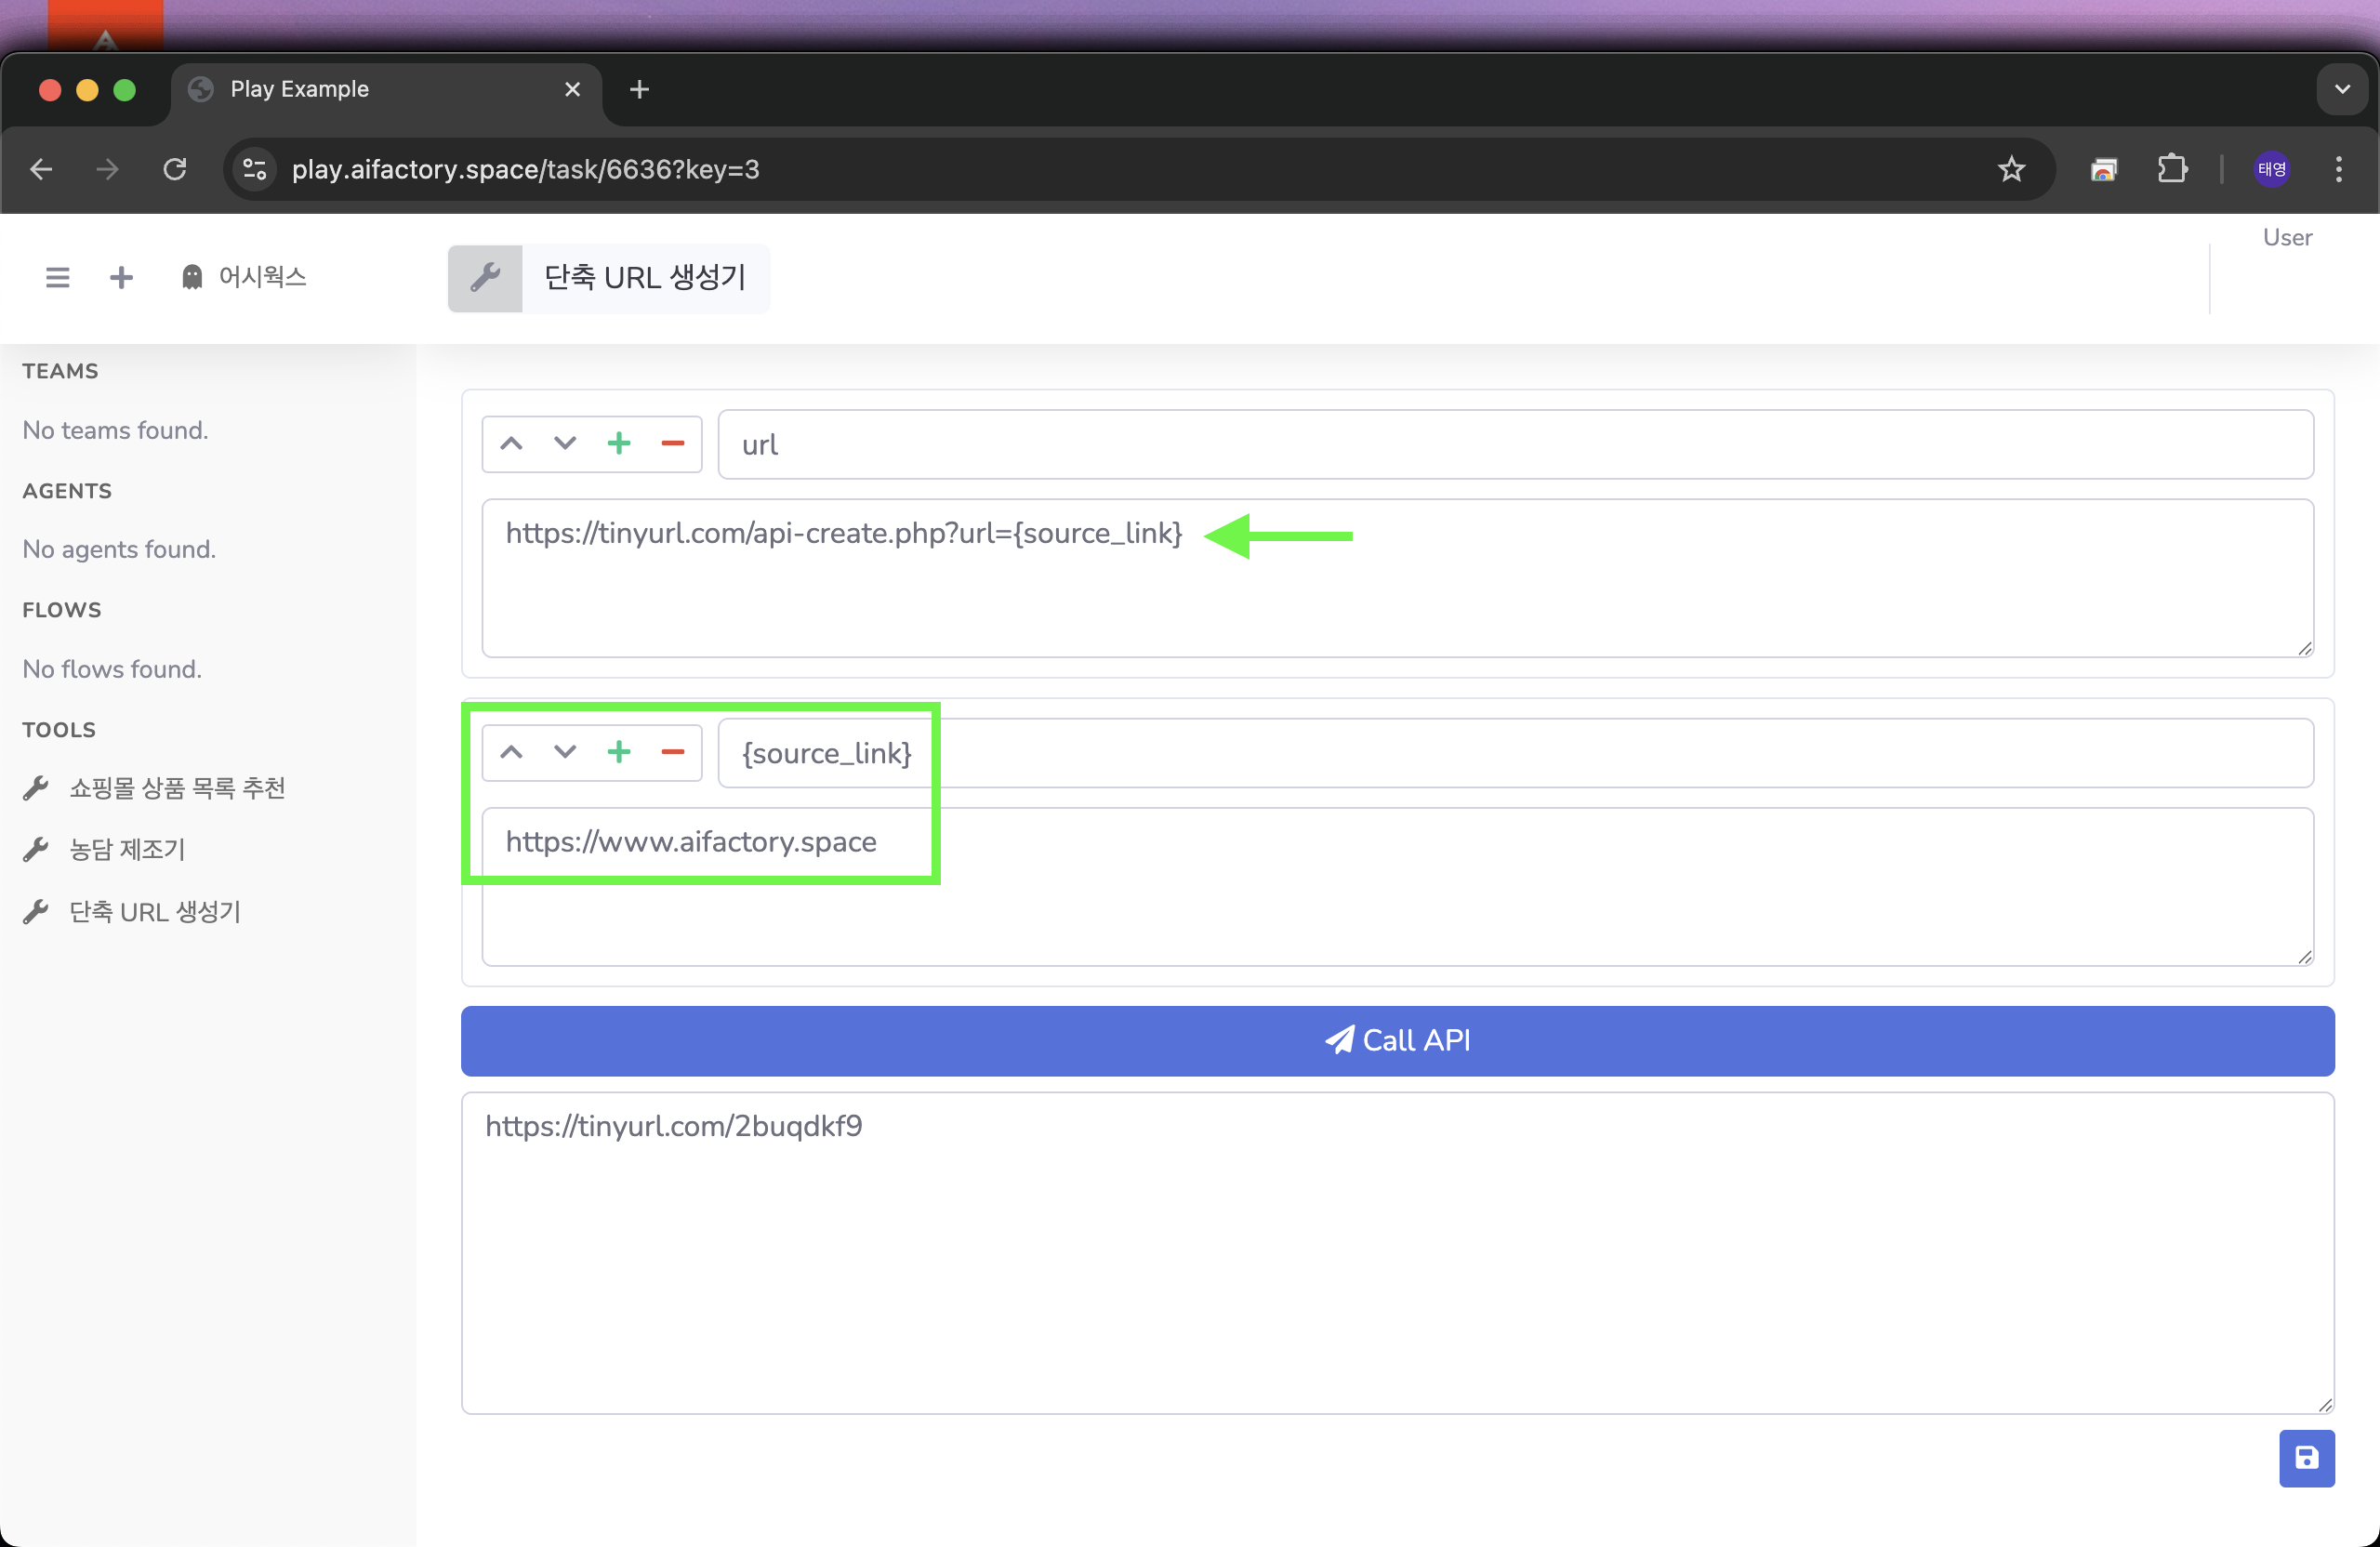Click the 'No flows found.' text
This screenshot has height=1547, width=2380.
pos(112,669)
